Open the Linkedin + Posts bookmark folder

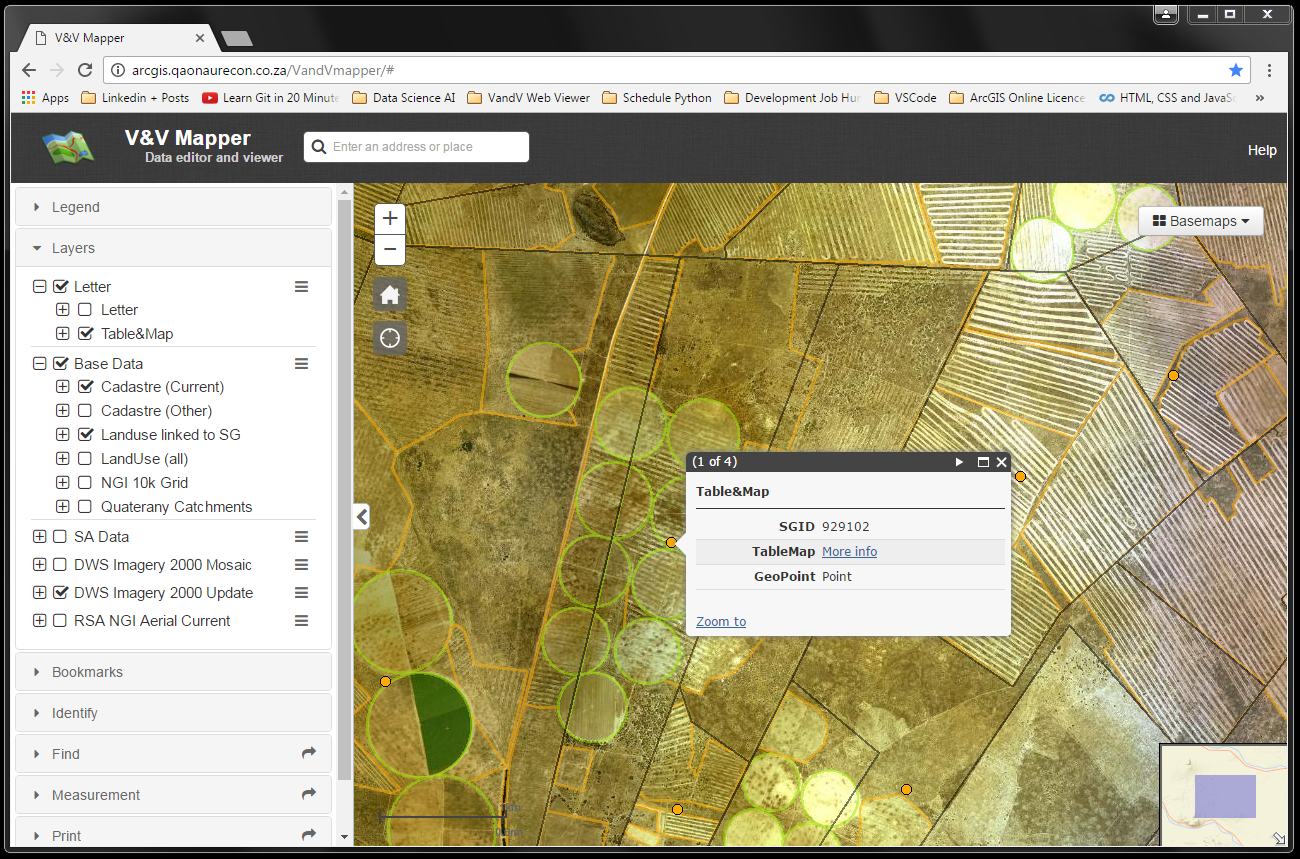click(x=135, y=98)
